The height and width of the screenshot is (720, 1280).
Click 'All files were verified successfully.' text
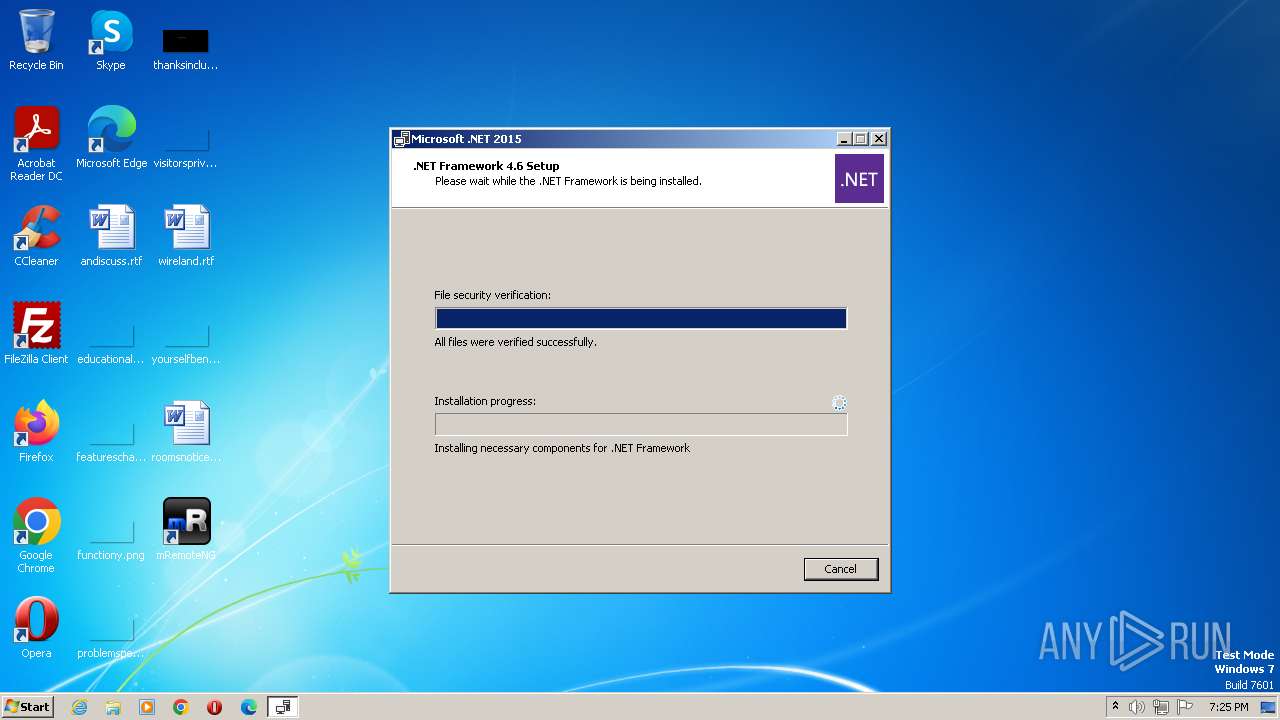(515, 342)
